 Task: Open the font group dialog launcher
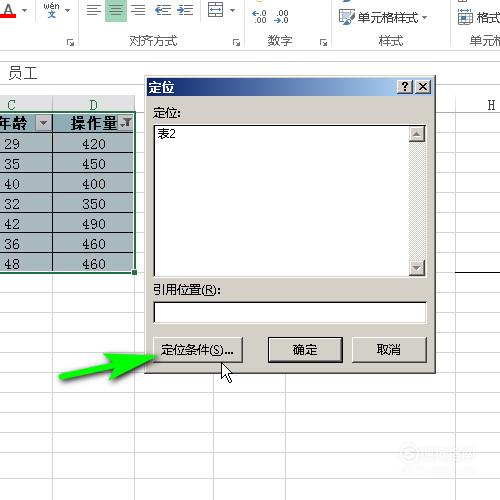(70, 42)
